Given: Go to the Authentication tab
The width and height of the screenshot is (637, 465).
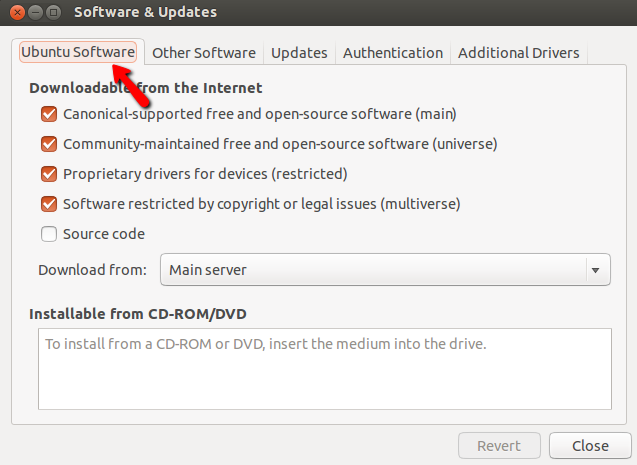Looking at the screenshot, I should tap(393, 53).
